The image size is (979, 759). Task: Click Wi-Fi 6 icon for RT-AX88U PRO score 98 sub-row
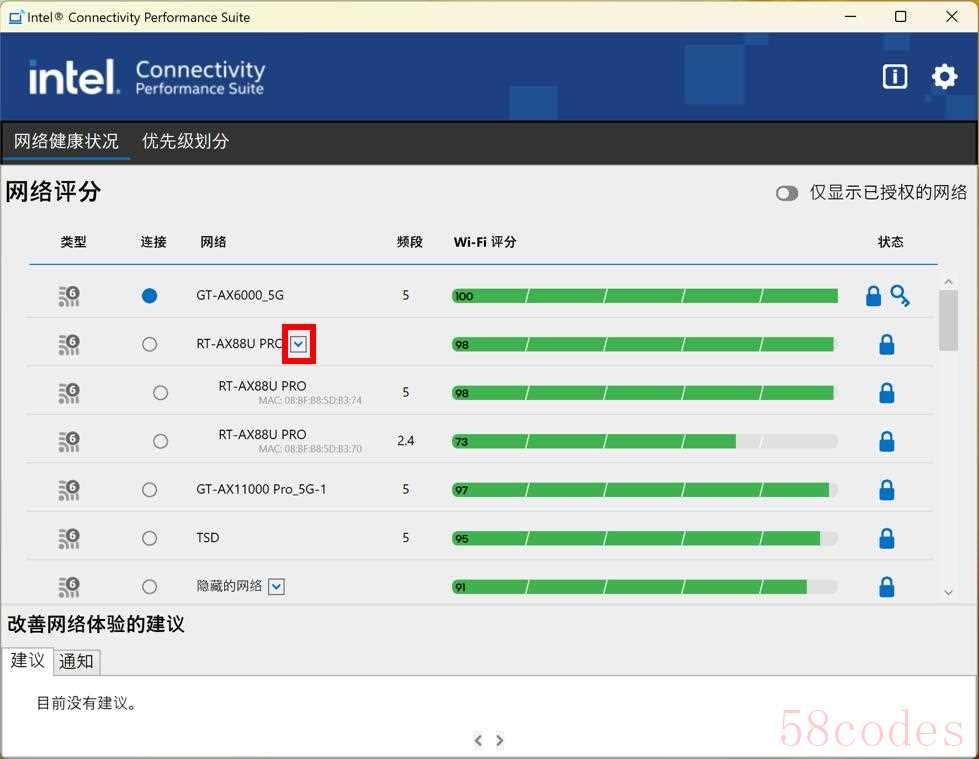69,393
